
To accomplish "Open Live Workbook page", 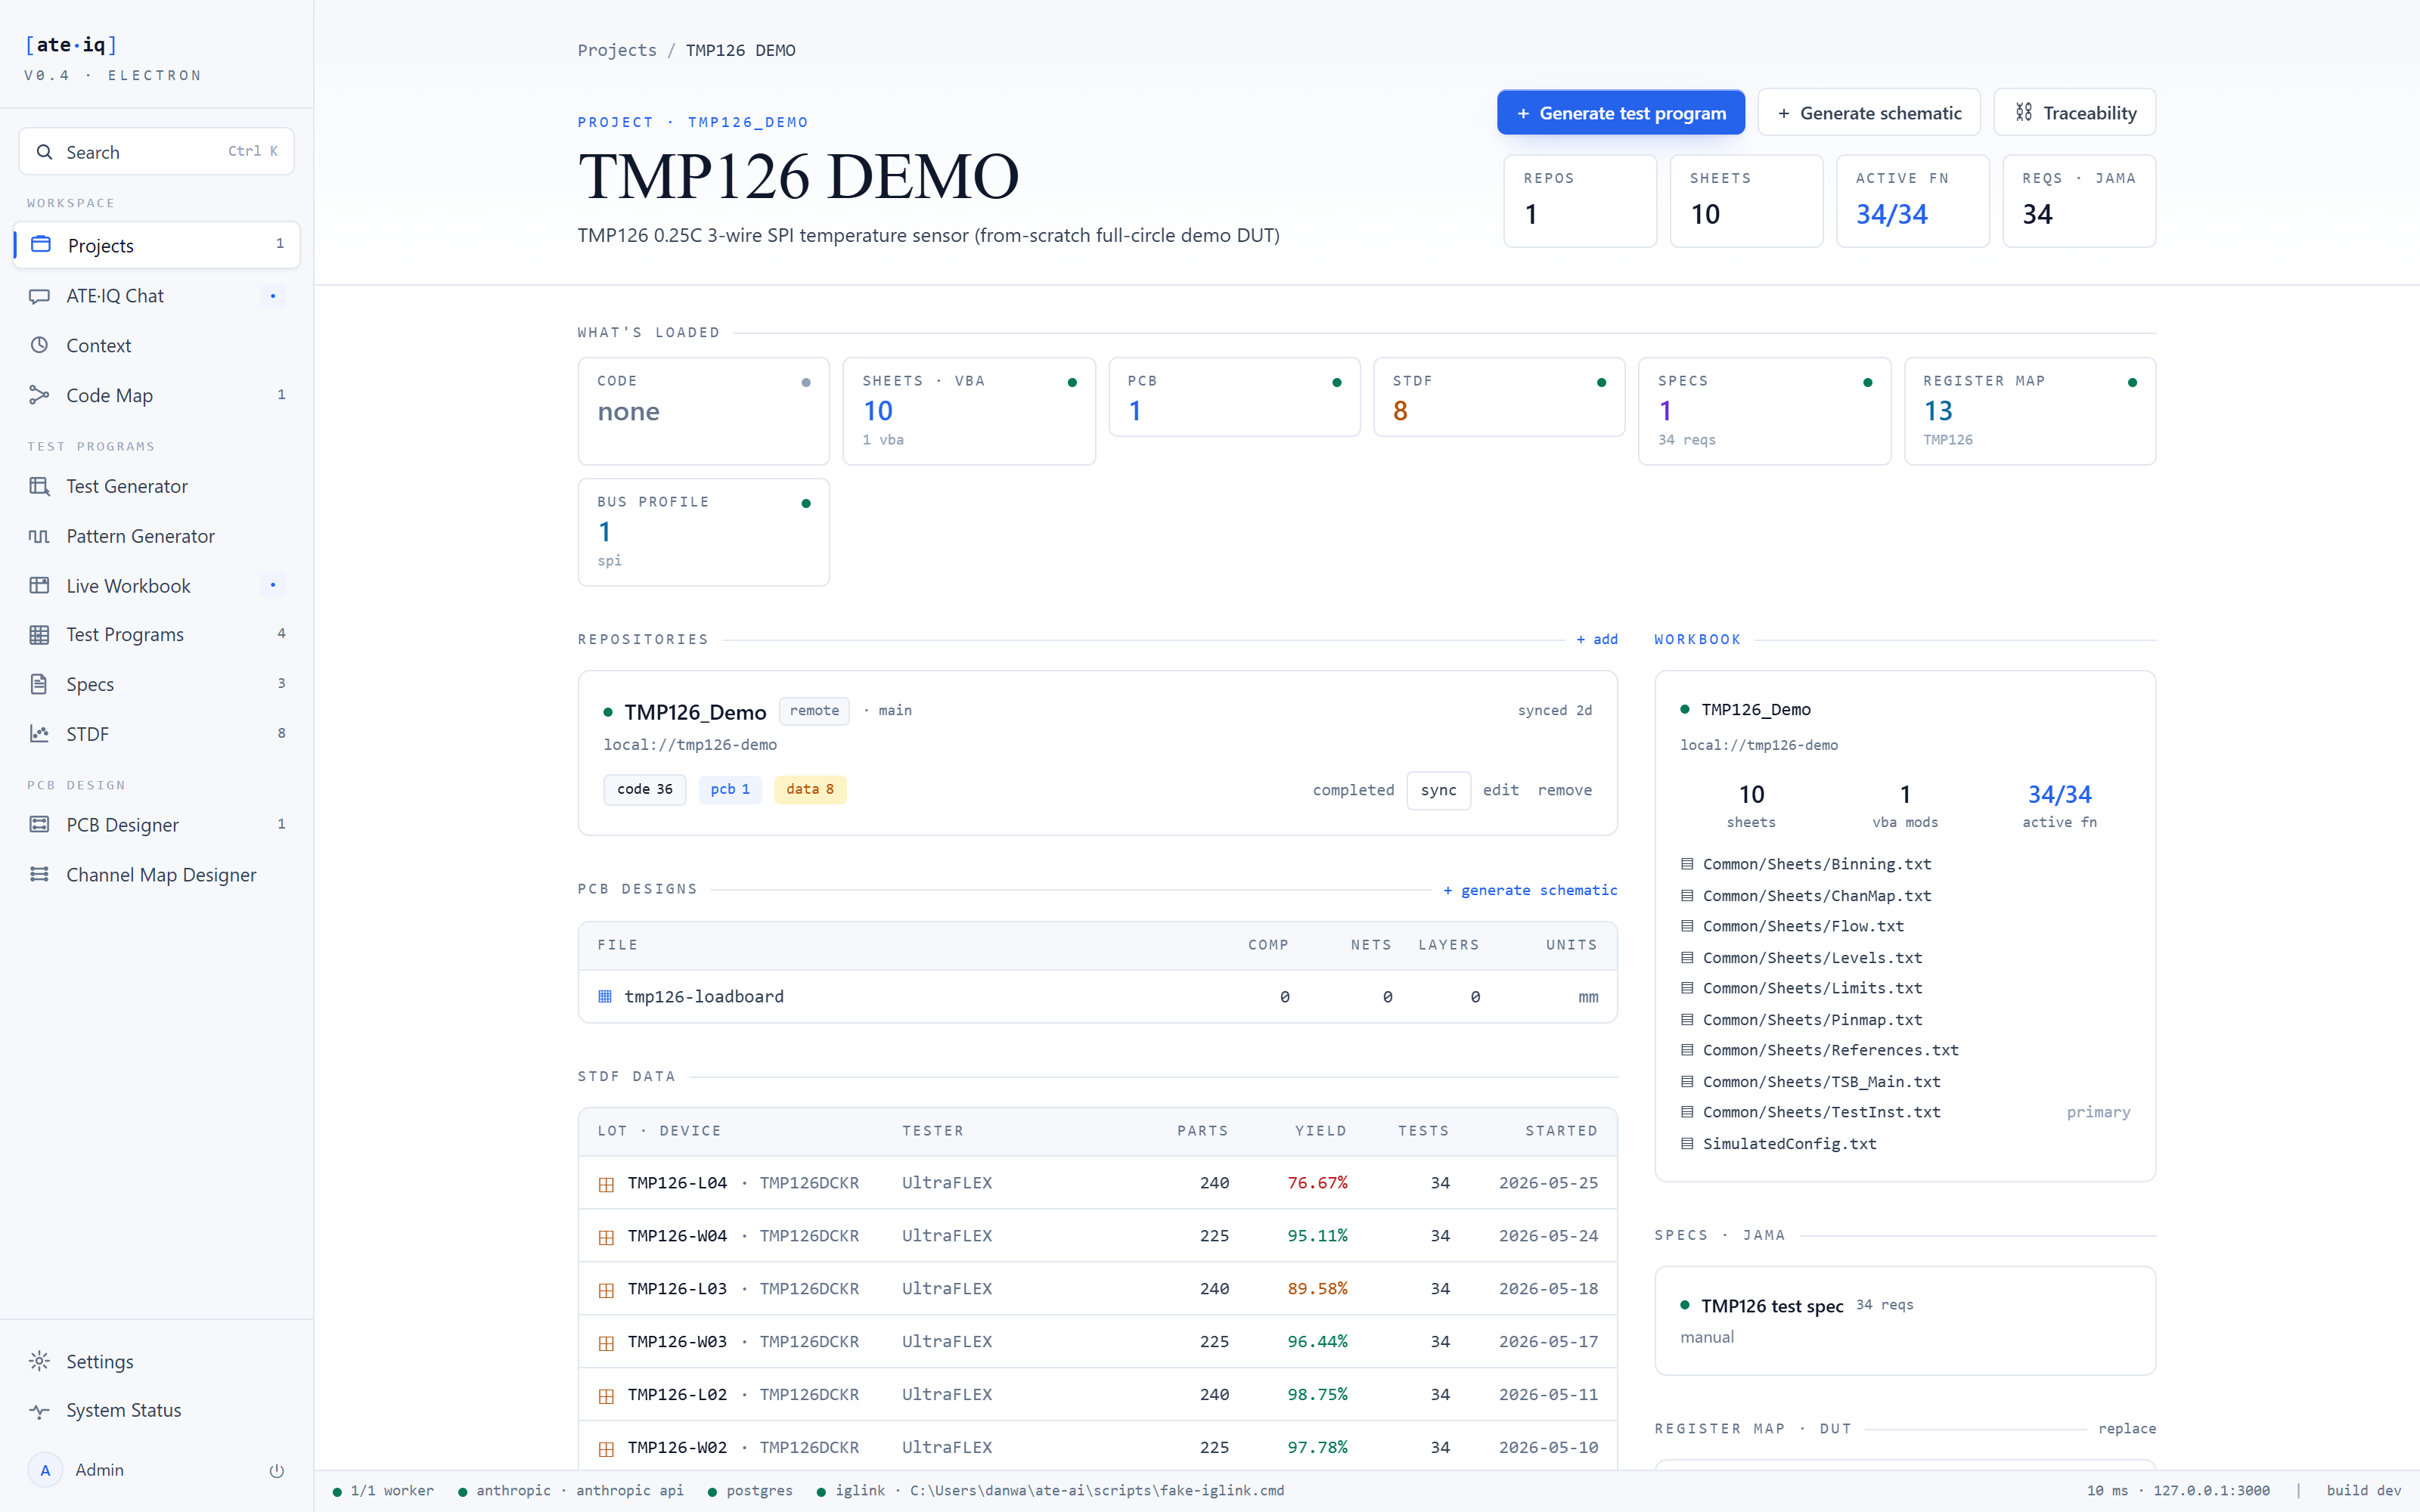I will pos(157,585).
